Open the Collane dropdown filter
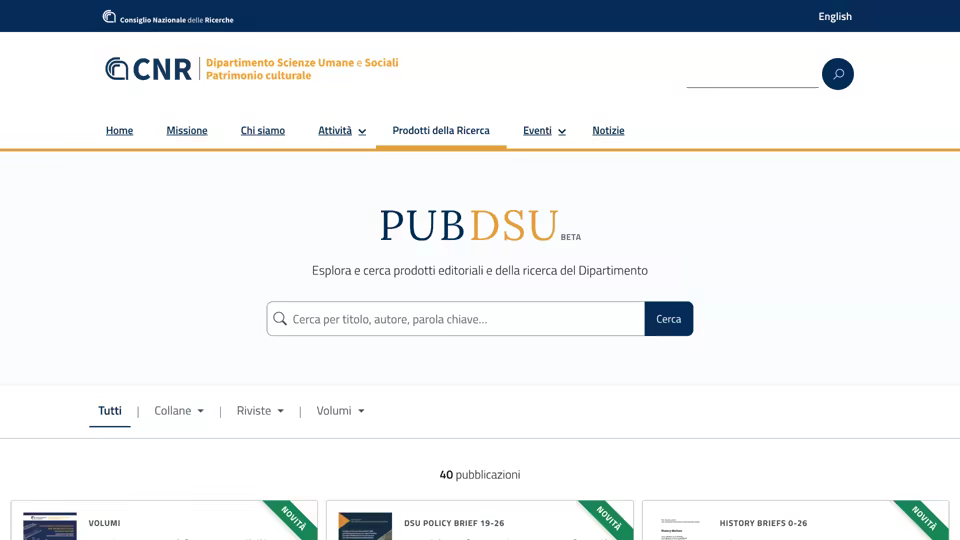 [x=179, y=411]
